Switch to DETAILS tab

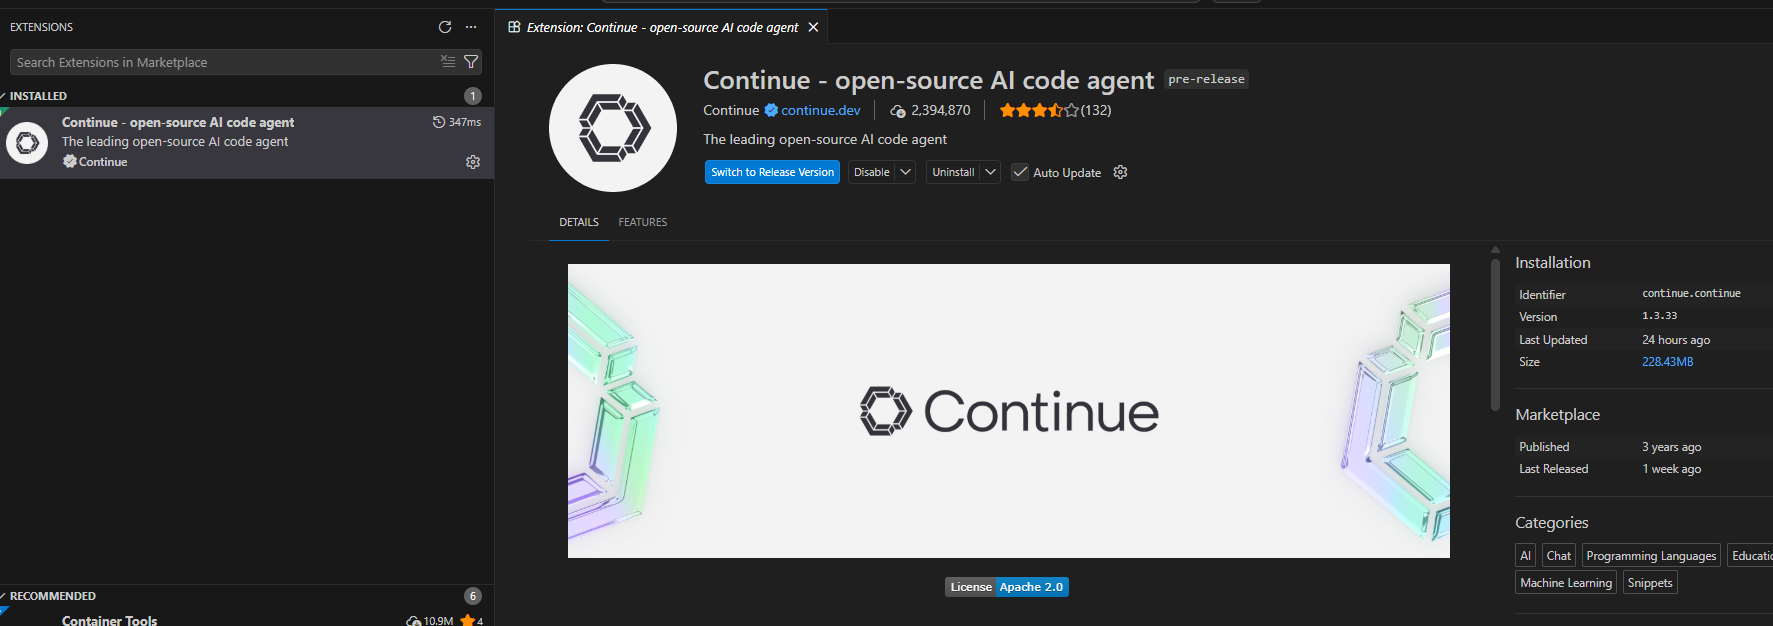(579, 222)
